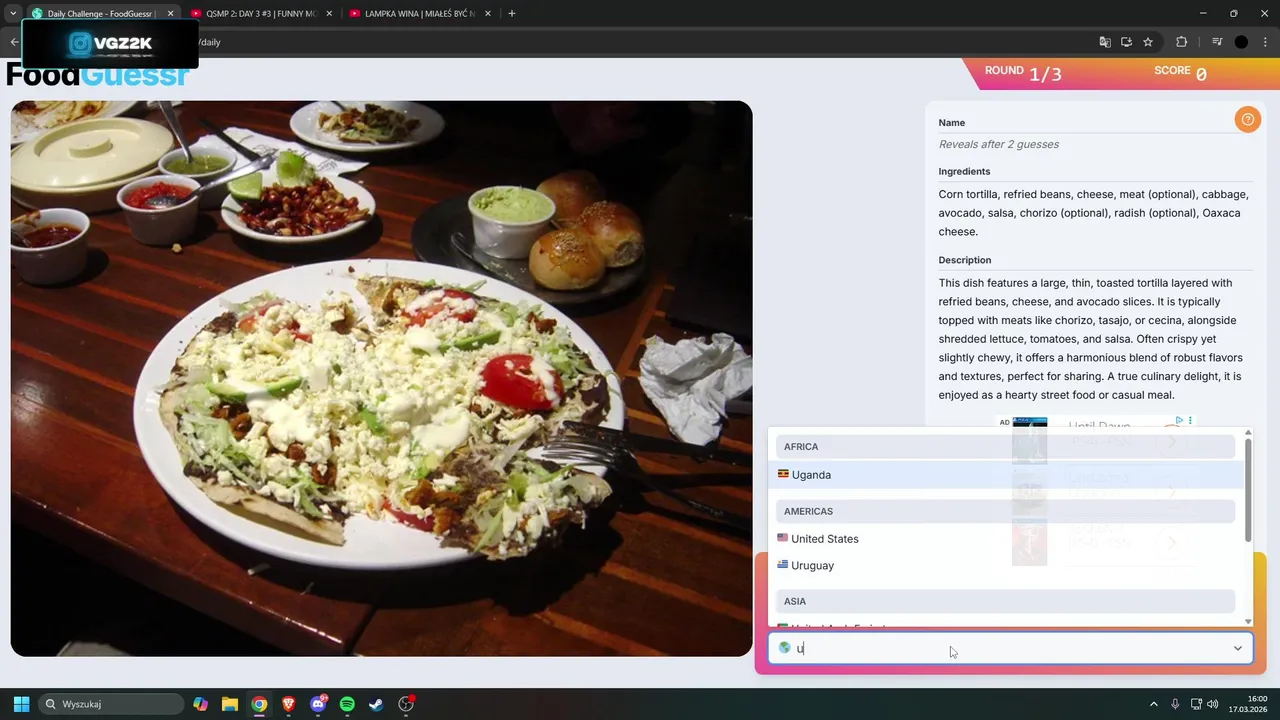Open Steam from the taskbar
This screenshot has width=1280, height=720.
click(376, 704)
